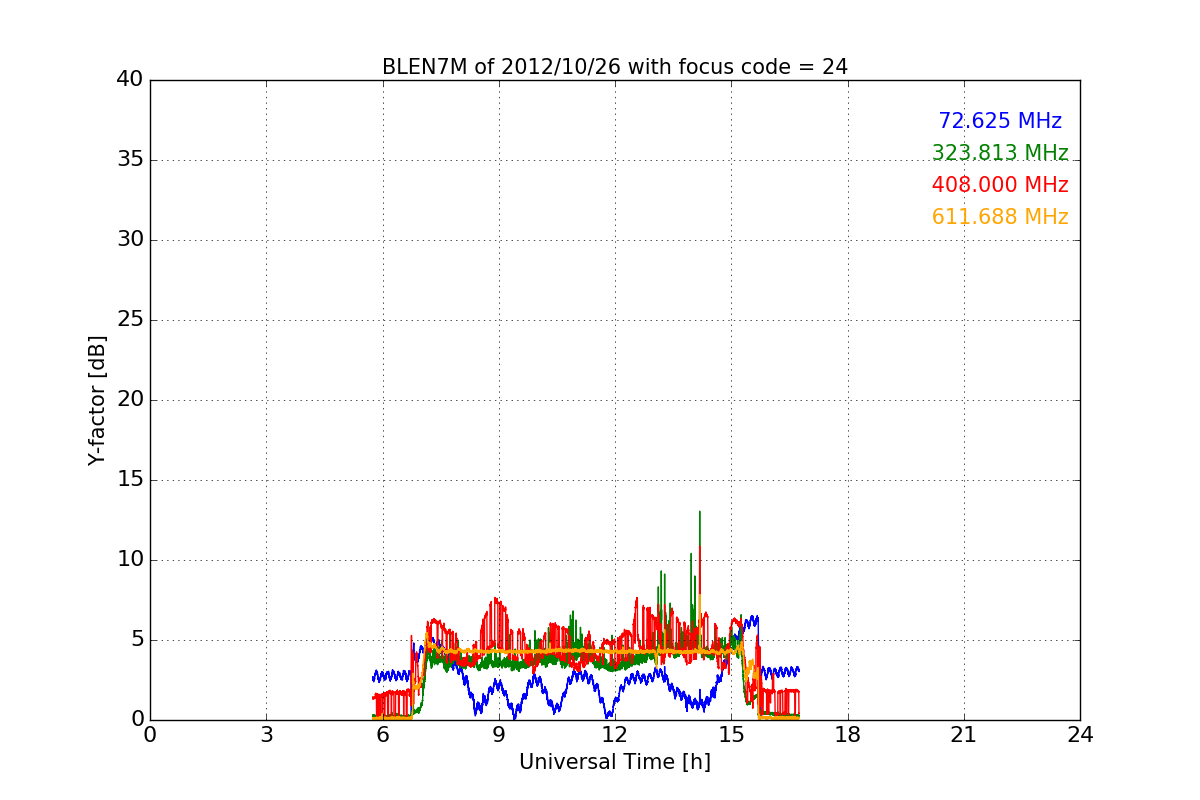Image resolution: width=1200 pixels, height=800 pixels.
Task: Click the y-axis tick label "35"
Action: pyautogui.click(x=130, y=160)
